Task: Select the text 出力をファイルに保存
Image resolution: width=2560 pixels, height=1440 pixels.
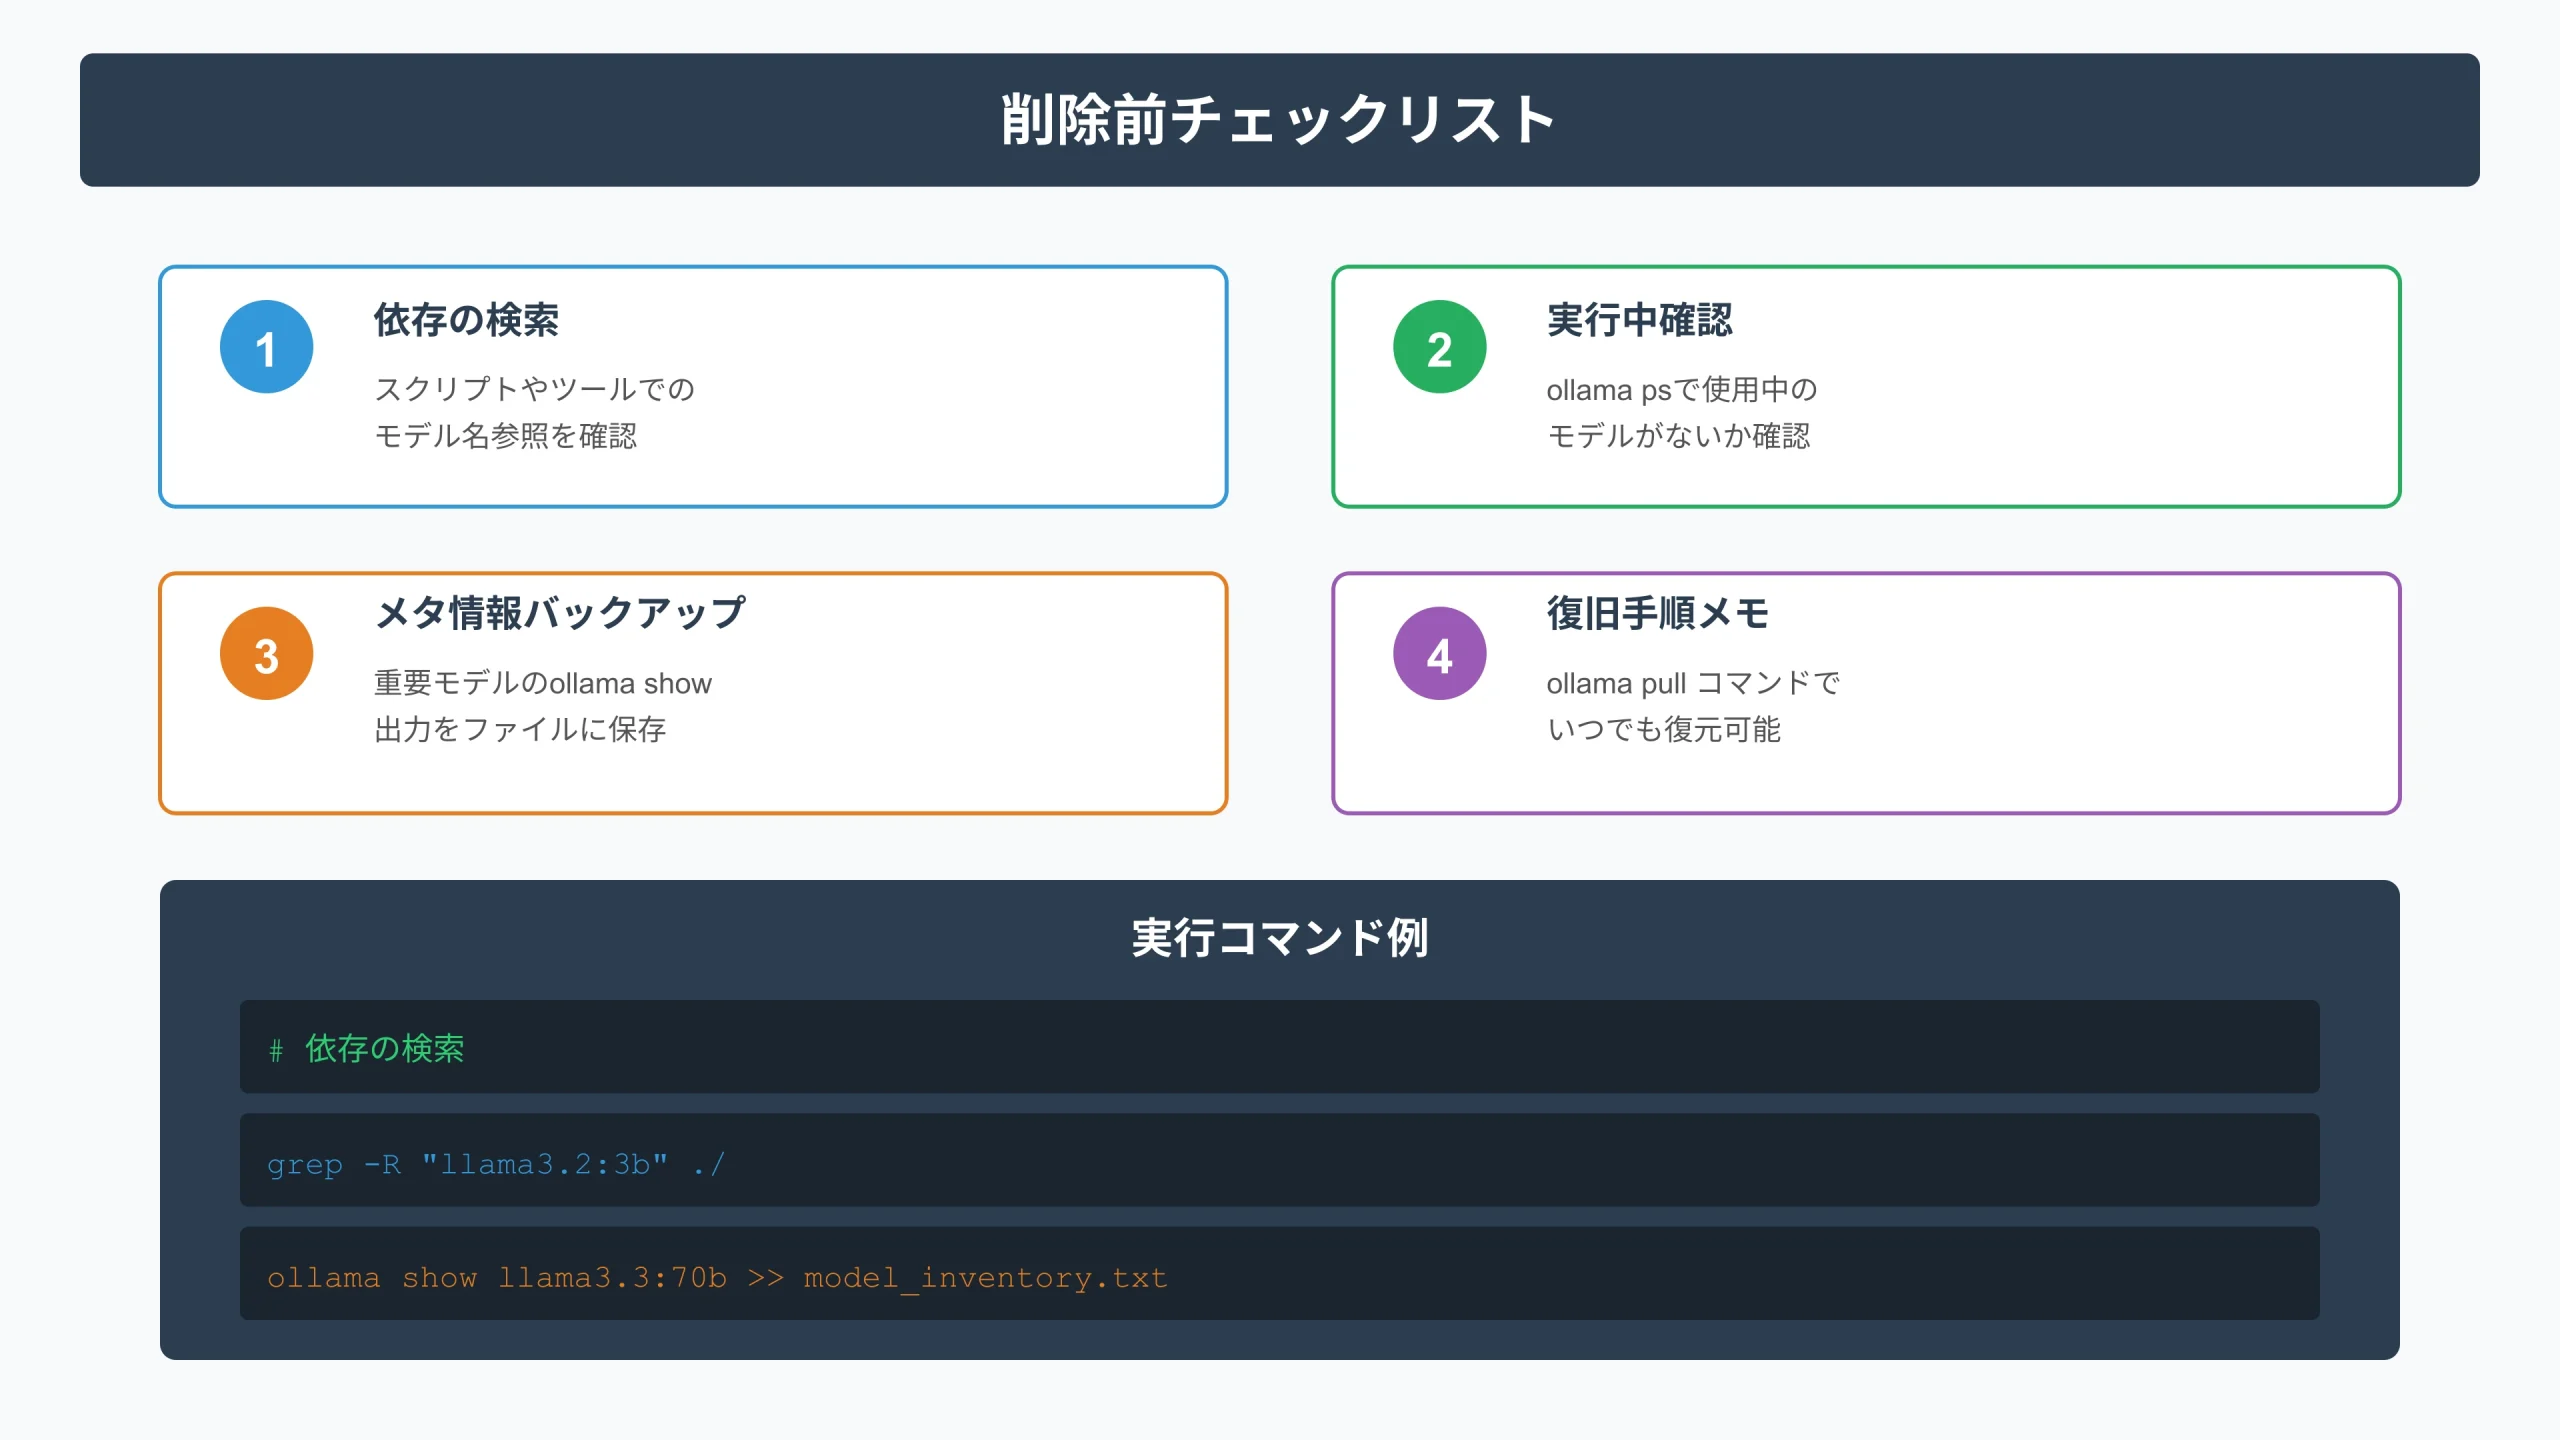Action: point(520,729)
